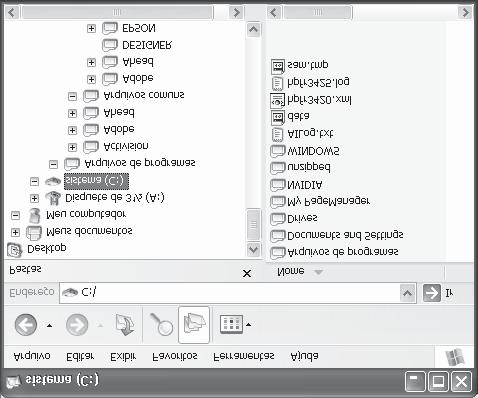Select the hpfr3420.xml file icon
Screen dimensions: 478x398
click(277, 100)
